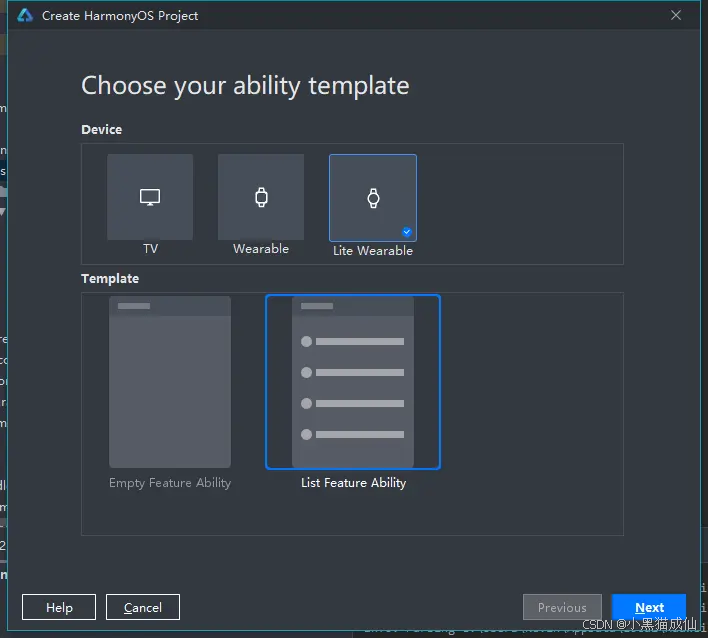Click the 'TV' label text
The width and height of the screenshot is (708, 638).
point(150,249)
